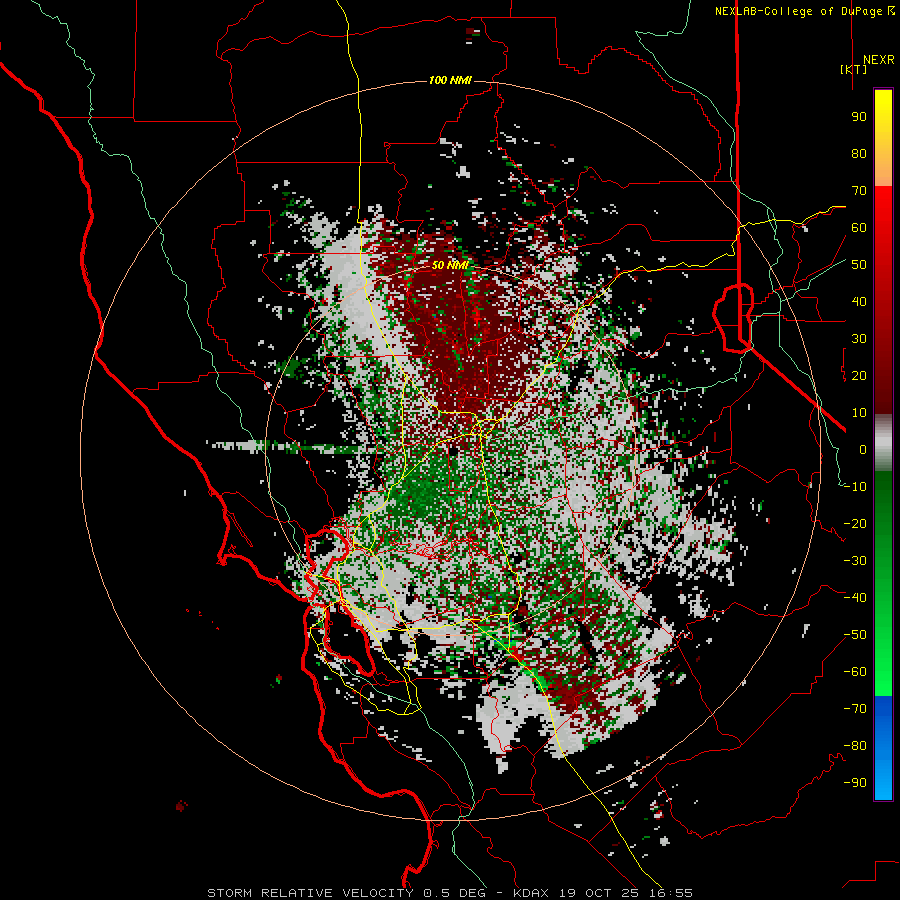This screenshot has width=900, height=900.
Task: Click the 80 value on velocity scale
Action: coord(859,154)
